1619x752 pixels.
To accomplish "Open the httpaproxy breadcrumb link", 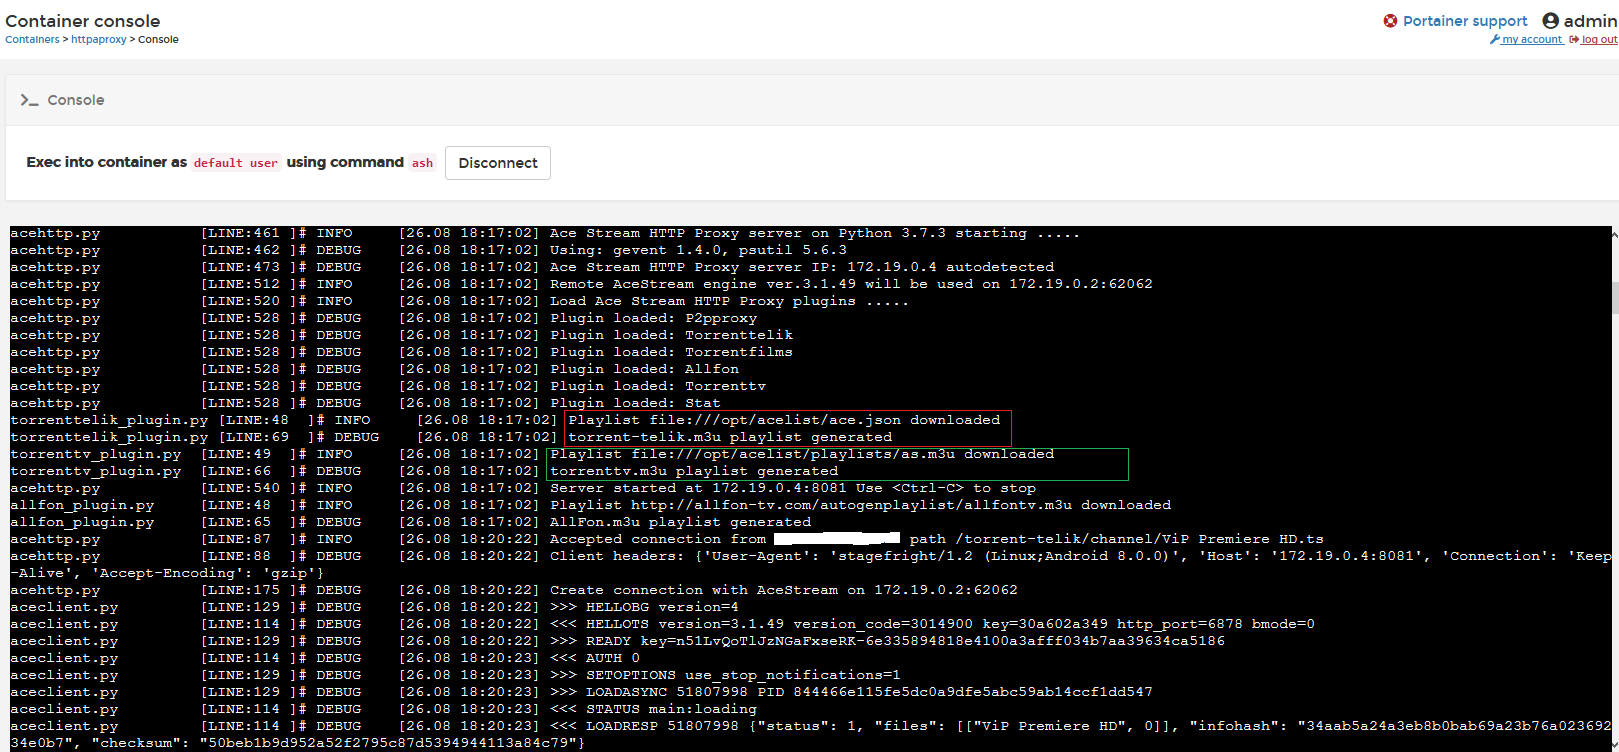I will (99, 40).
